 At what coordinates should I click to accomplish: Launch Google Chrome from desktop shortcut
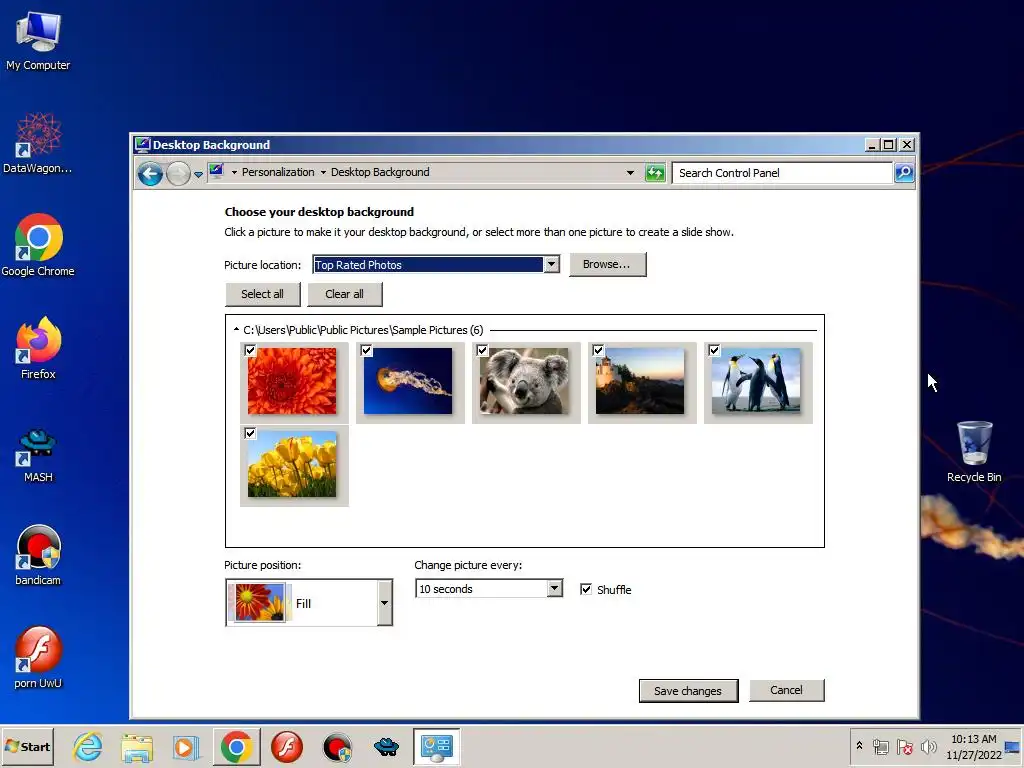(x=38, y=246)
